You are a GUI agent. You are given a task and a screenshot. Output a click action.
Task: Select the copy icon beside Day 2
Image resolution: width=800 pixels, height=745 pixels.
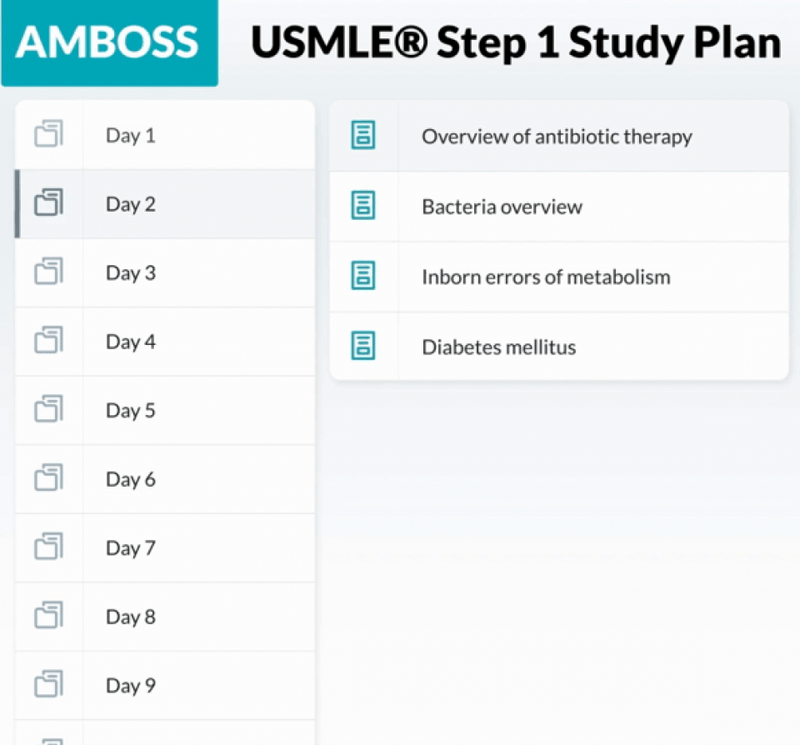point(49,204)
